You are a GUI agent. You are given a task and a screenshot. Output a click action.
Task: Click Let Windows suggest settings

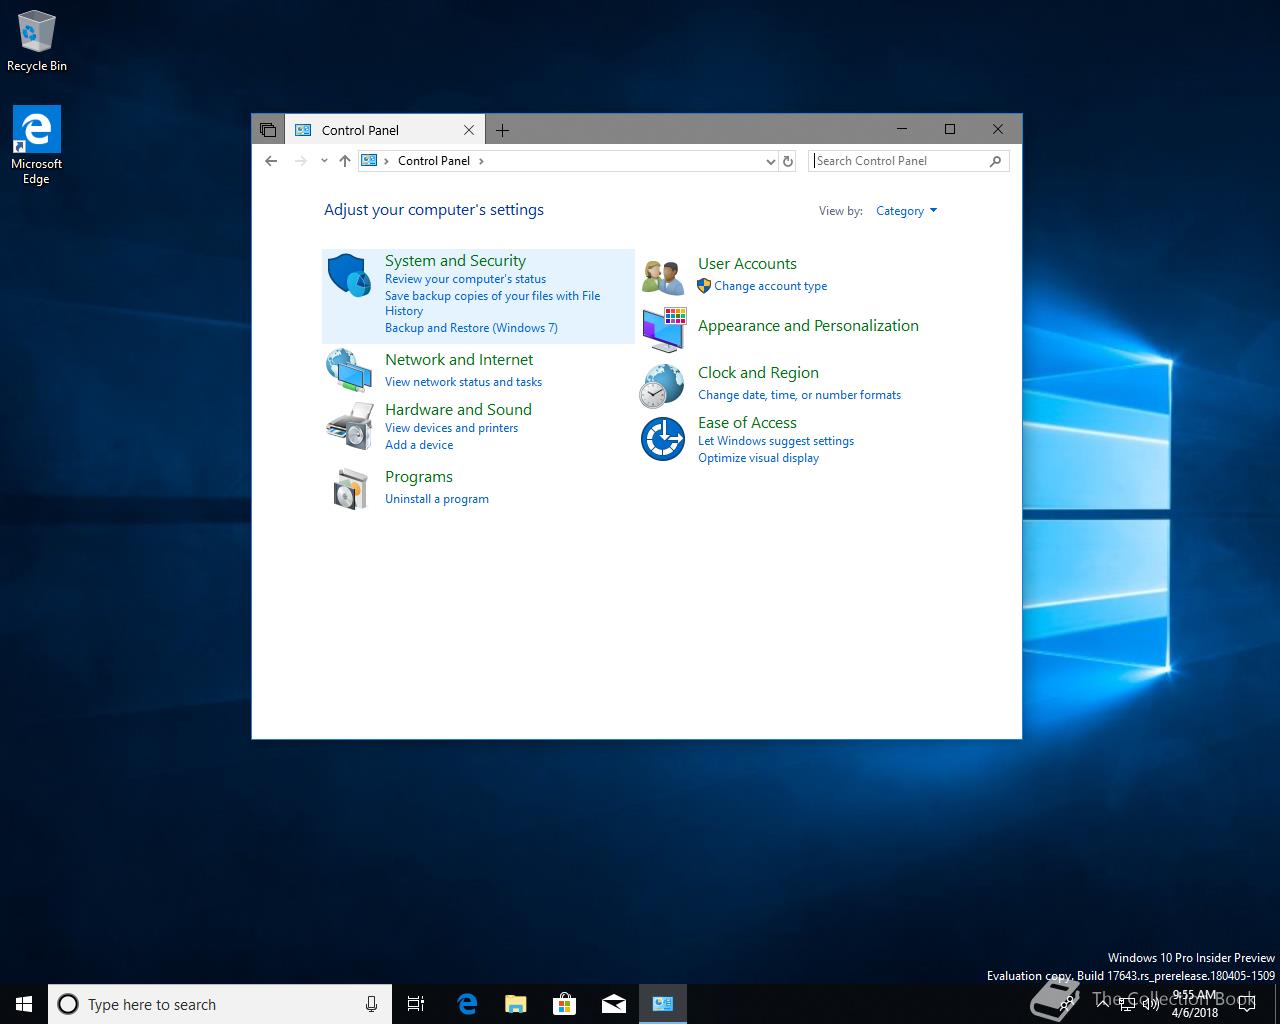(776, 441)
